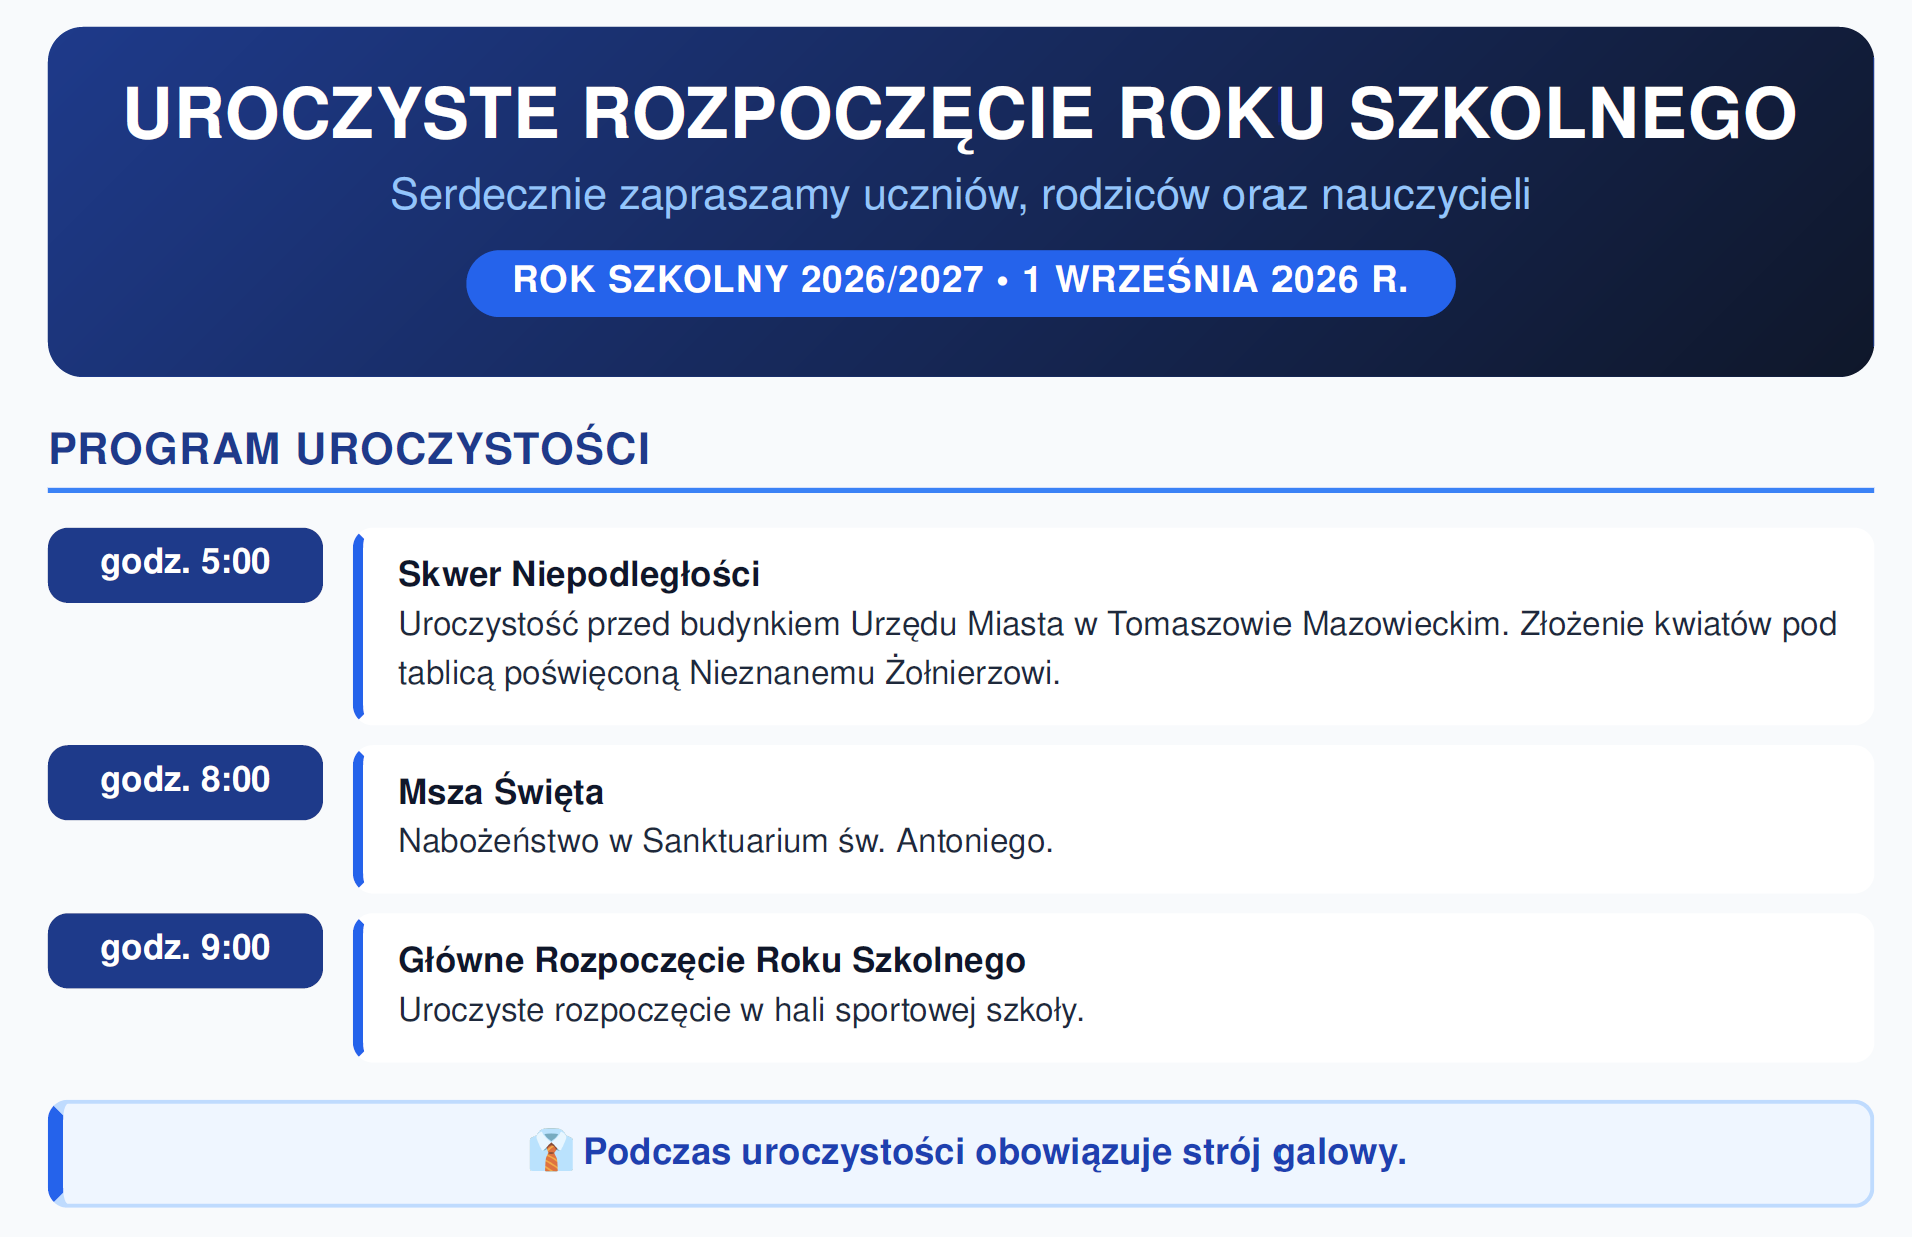Screen dimensions: 1912x1237
Task: Click the blue accent bar beside Główne Rozpoczęcie
Action: click(358, 988)
